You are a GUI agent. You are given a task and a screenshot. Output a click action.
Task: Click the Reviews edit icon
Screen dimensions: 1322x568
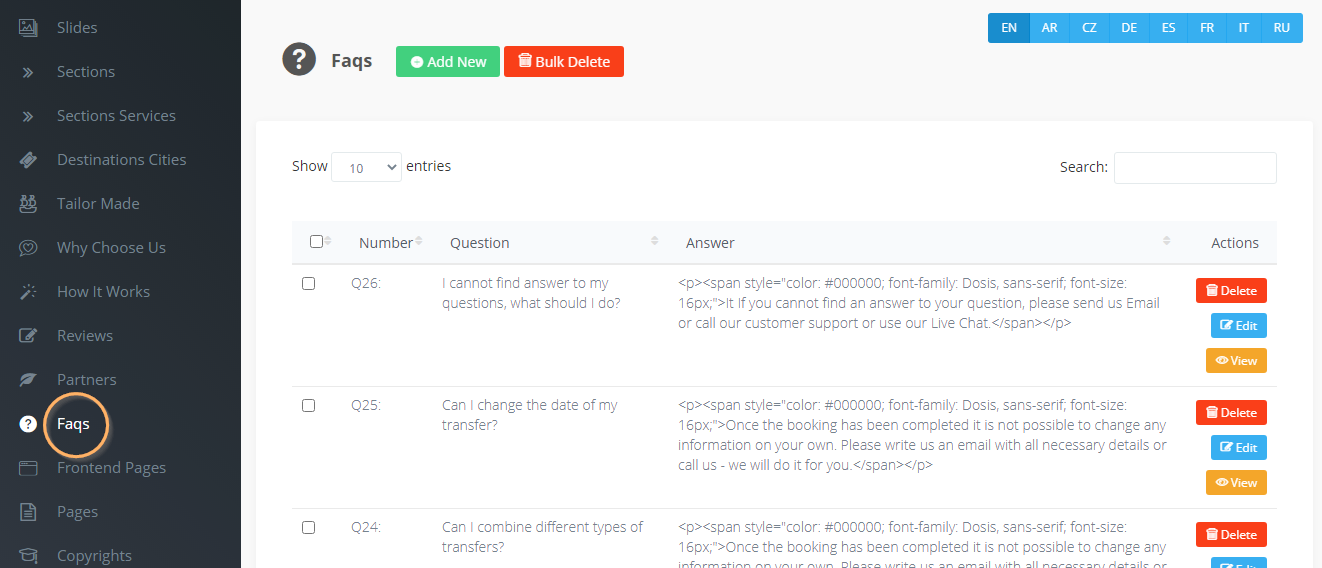[28, 336]
